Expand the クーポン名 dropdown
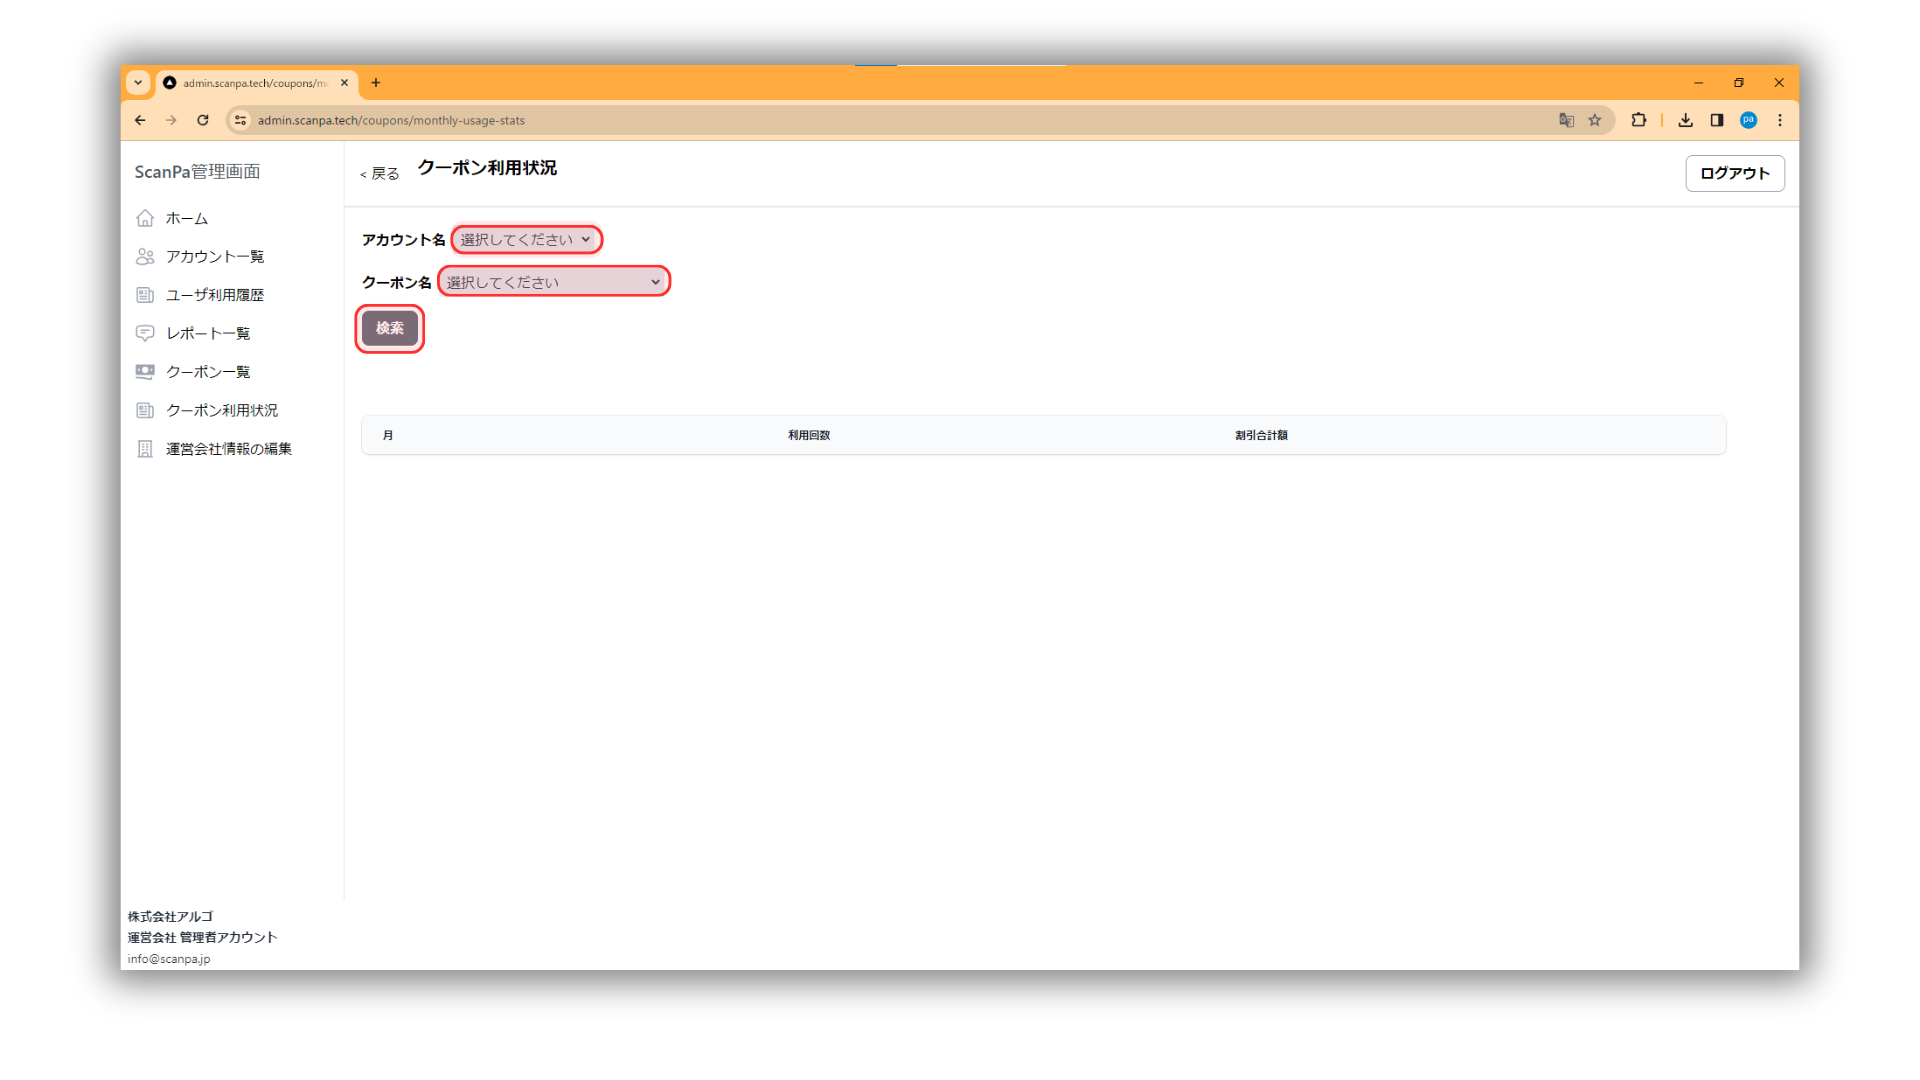This screenshot has height=1080, width=1920. click(x=553, y=282)
